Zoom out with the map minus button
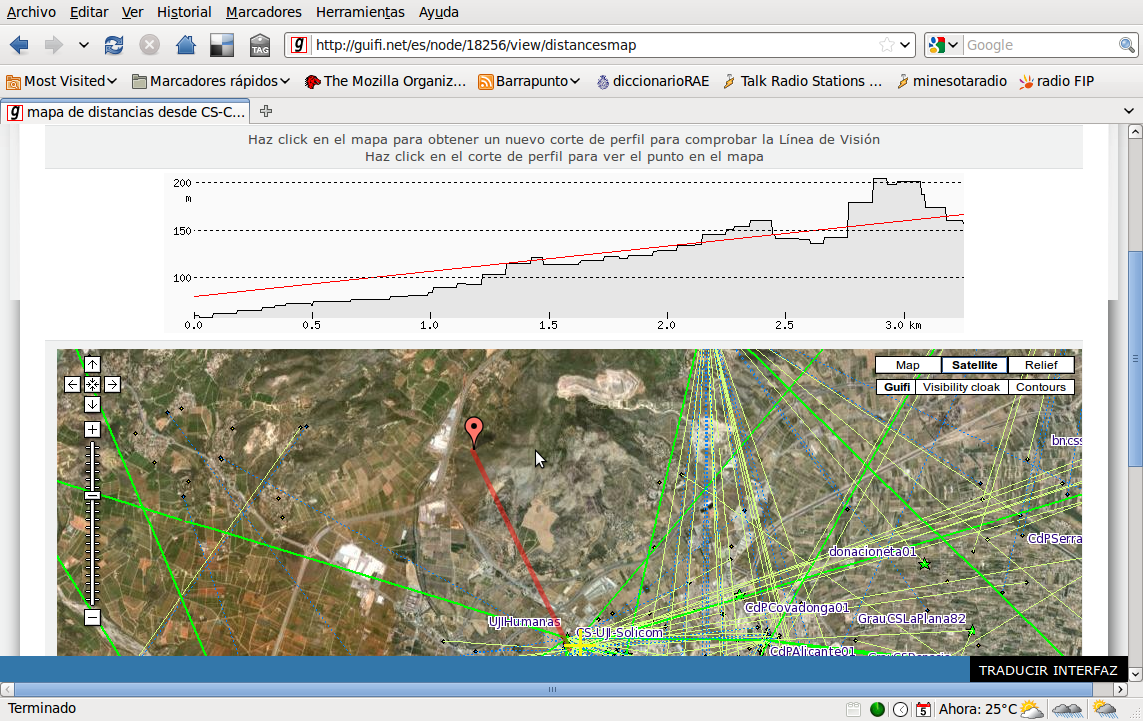Viewport: 1143px width, 721px height. coord(92,618)
